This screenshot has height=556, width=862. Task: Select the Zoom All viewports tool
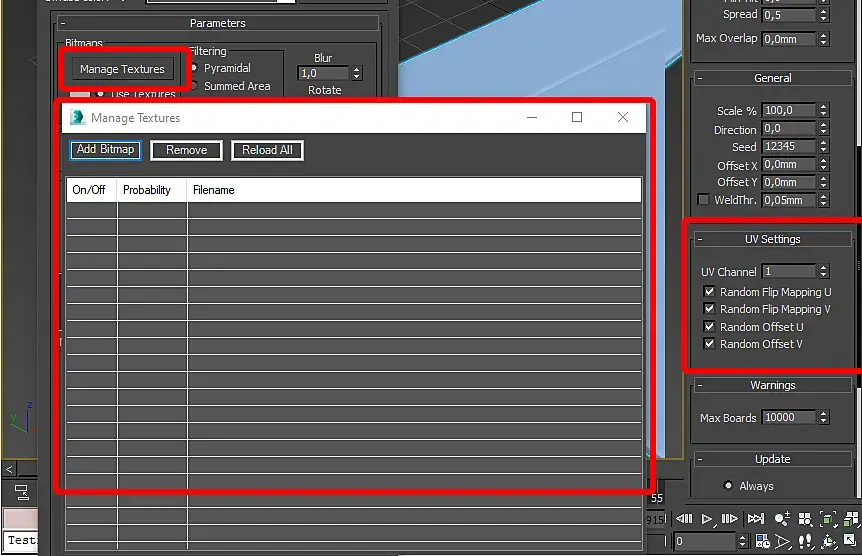(x=805, y=519)
